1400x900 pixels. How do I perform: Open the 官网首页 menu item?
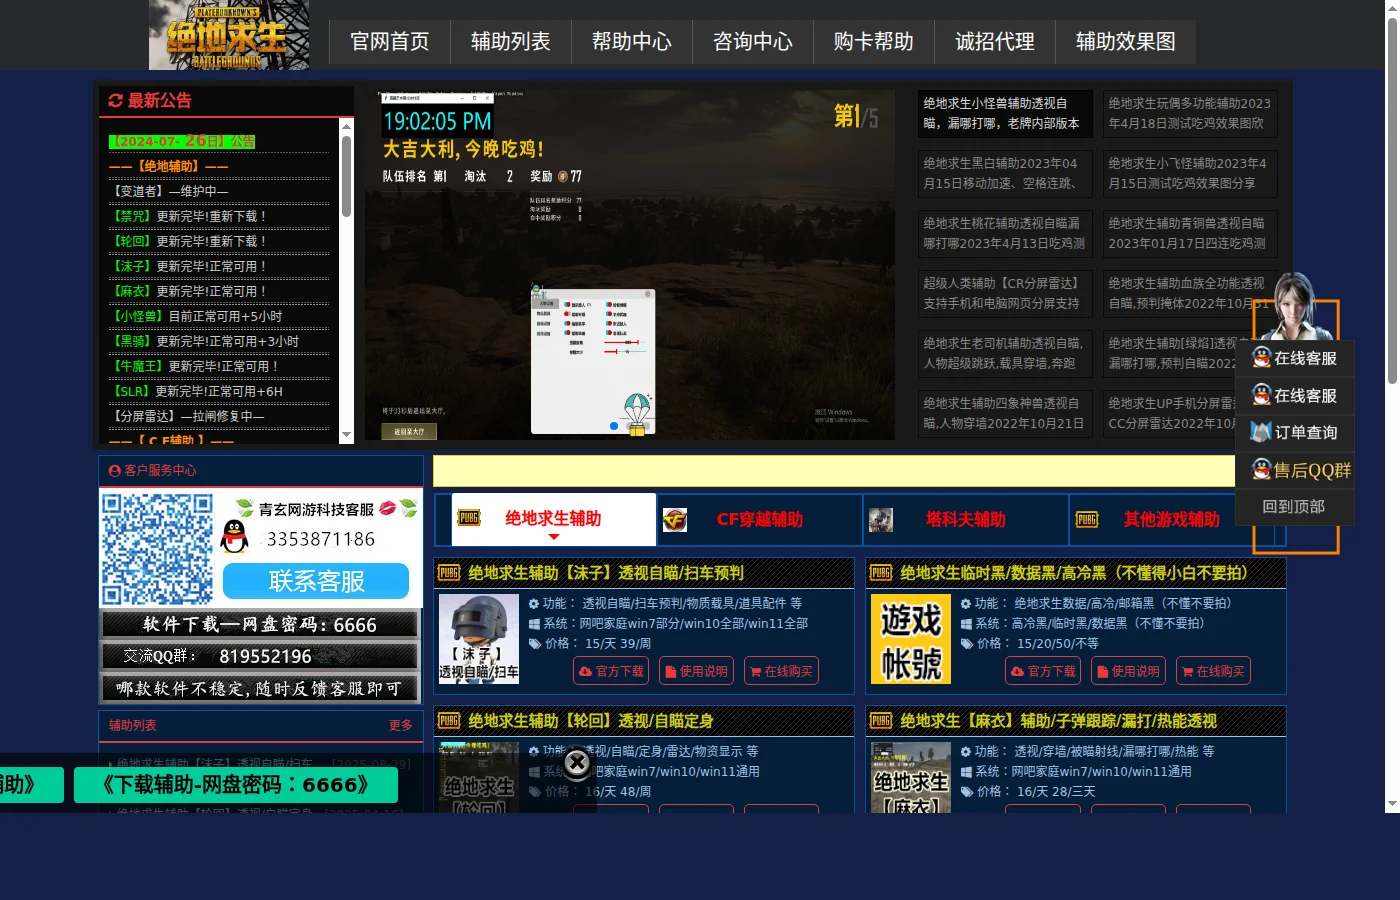click(x=390, y=42)
